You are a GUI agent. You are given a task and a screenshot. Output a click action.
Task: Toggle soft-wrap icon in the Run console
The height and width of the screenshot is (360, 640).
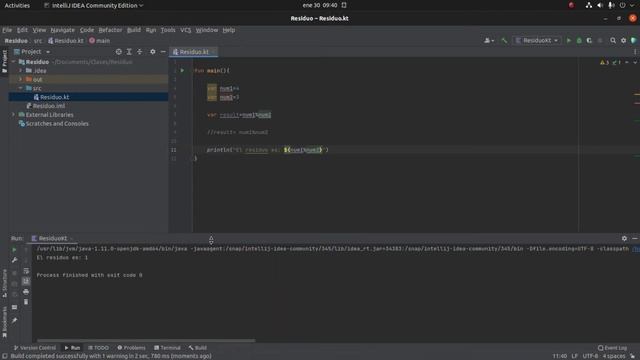[x=26, y=271]
